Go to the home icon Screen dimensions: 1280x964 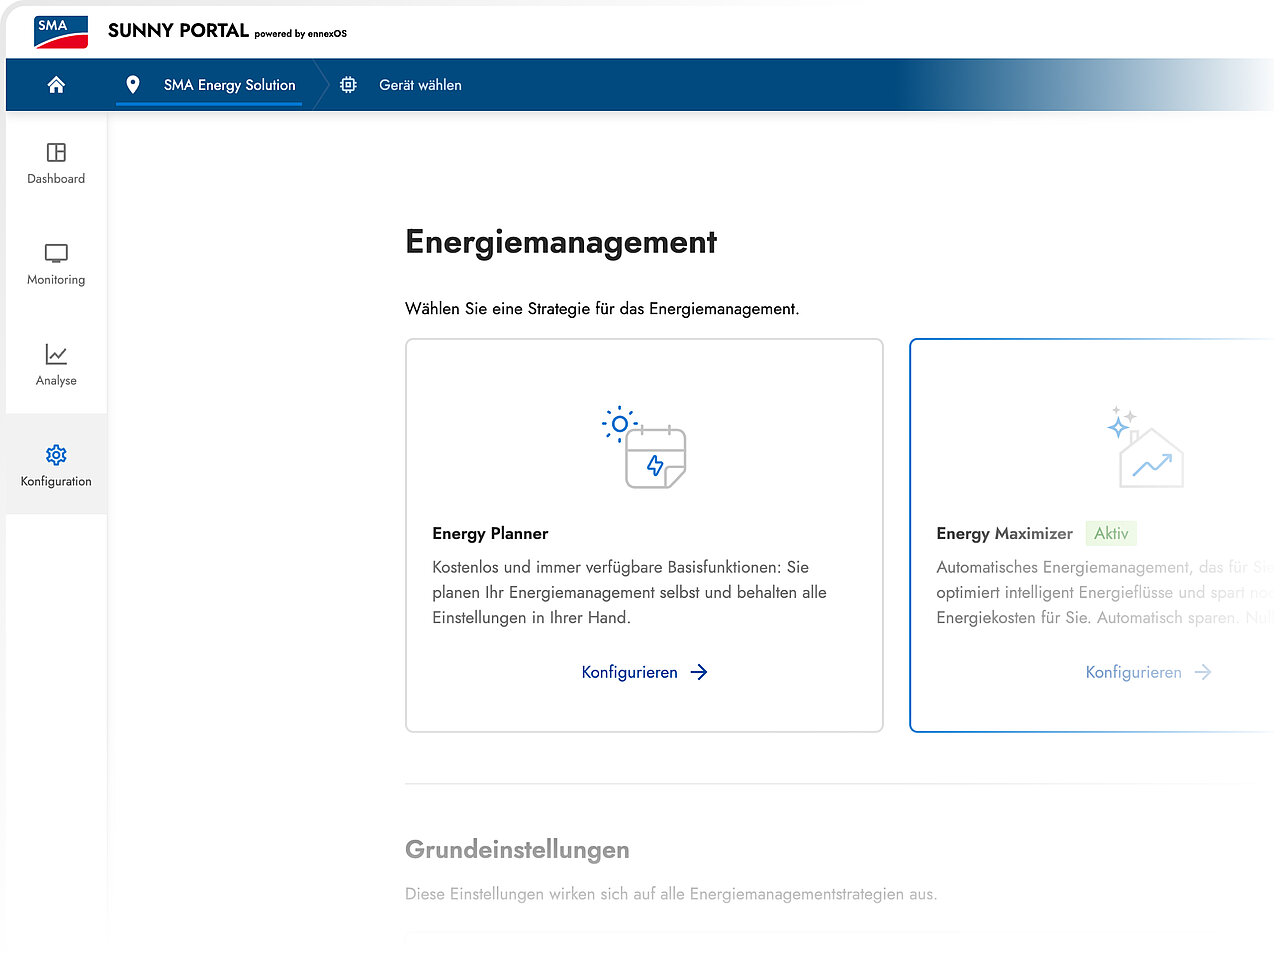click(56, 85)
